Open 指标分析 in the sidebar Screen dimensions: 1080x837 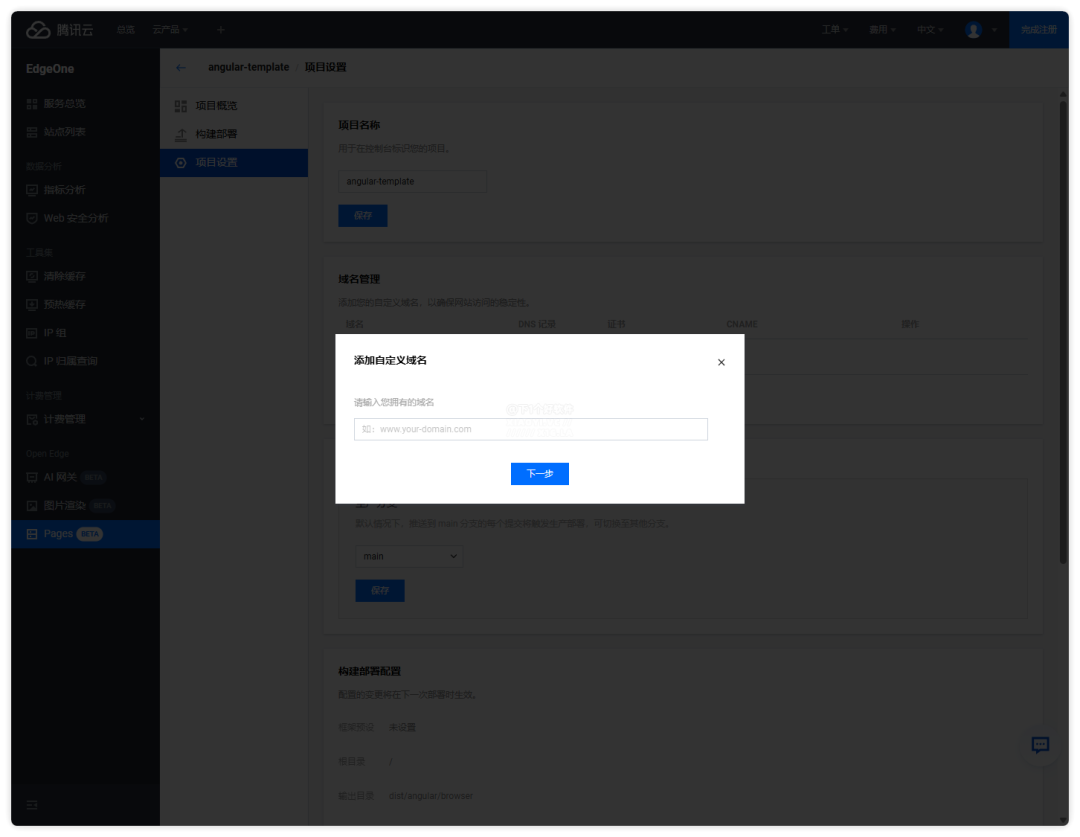pos(85,189)
